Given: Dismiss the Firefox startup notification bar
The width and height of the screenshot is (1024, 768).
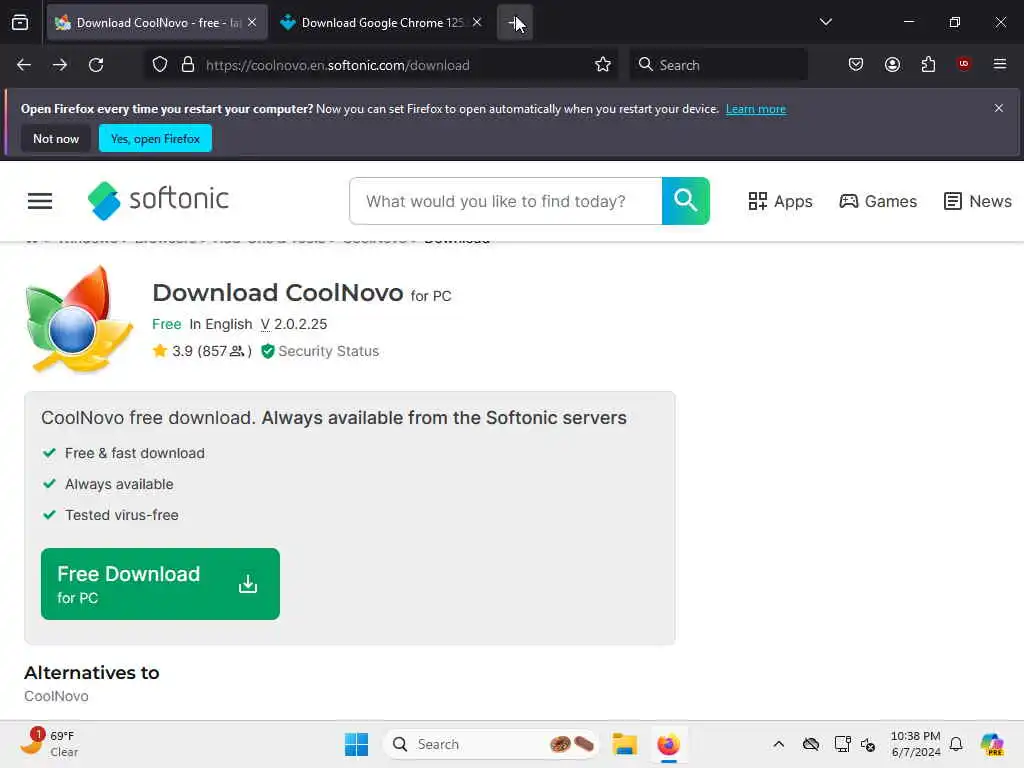Looking at the screenshot, I should tap(999, 108).
